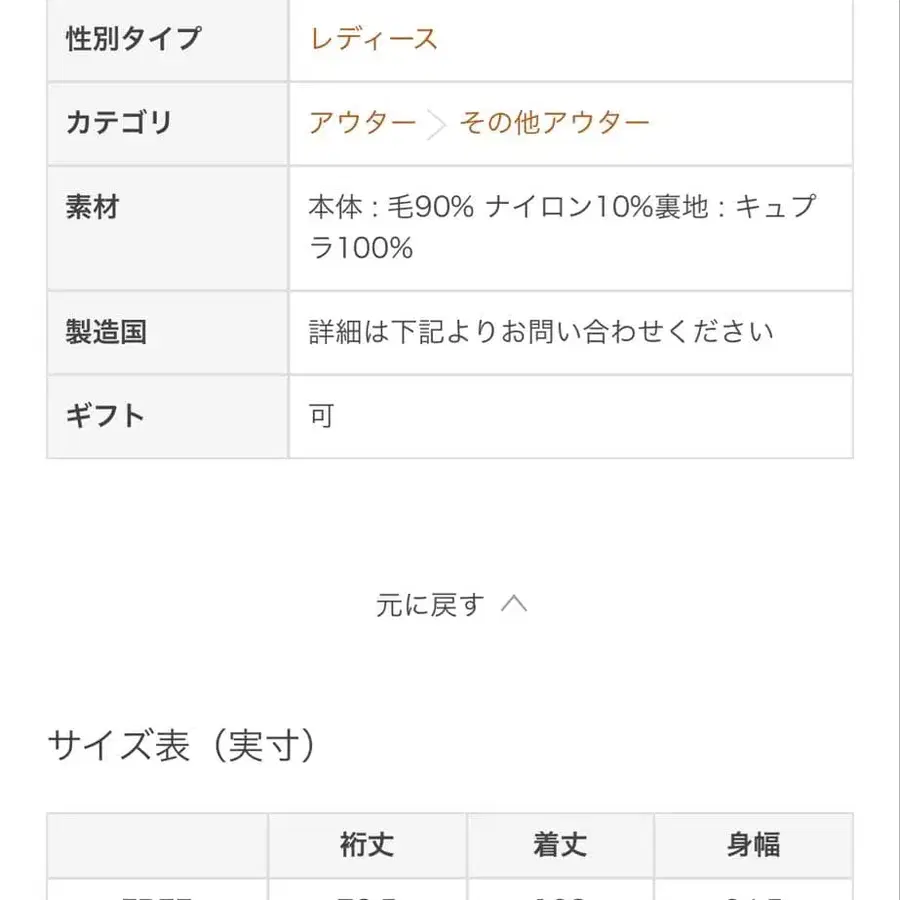Click the upward caret icon next to 元に戻す
This screenshot has width=900, height=900.
point(514,602)
